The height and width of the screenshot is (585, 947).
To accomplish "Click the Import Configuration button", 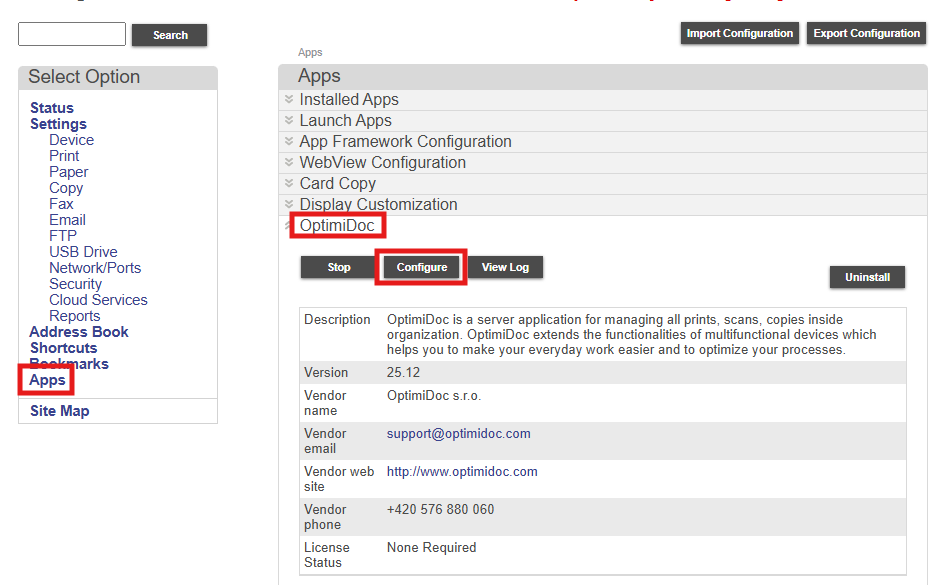I will pos(740,33).
